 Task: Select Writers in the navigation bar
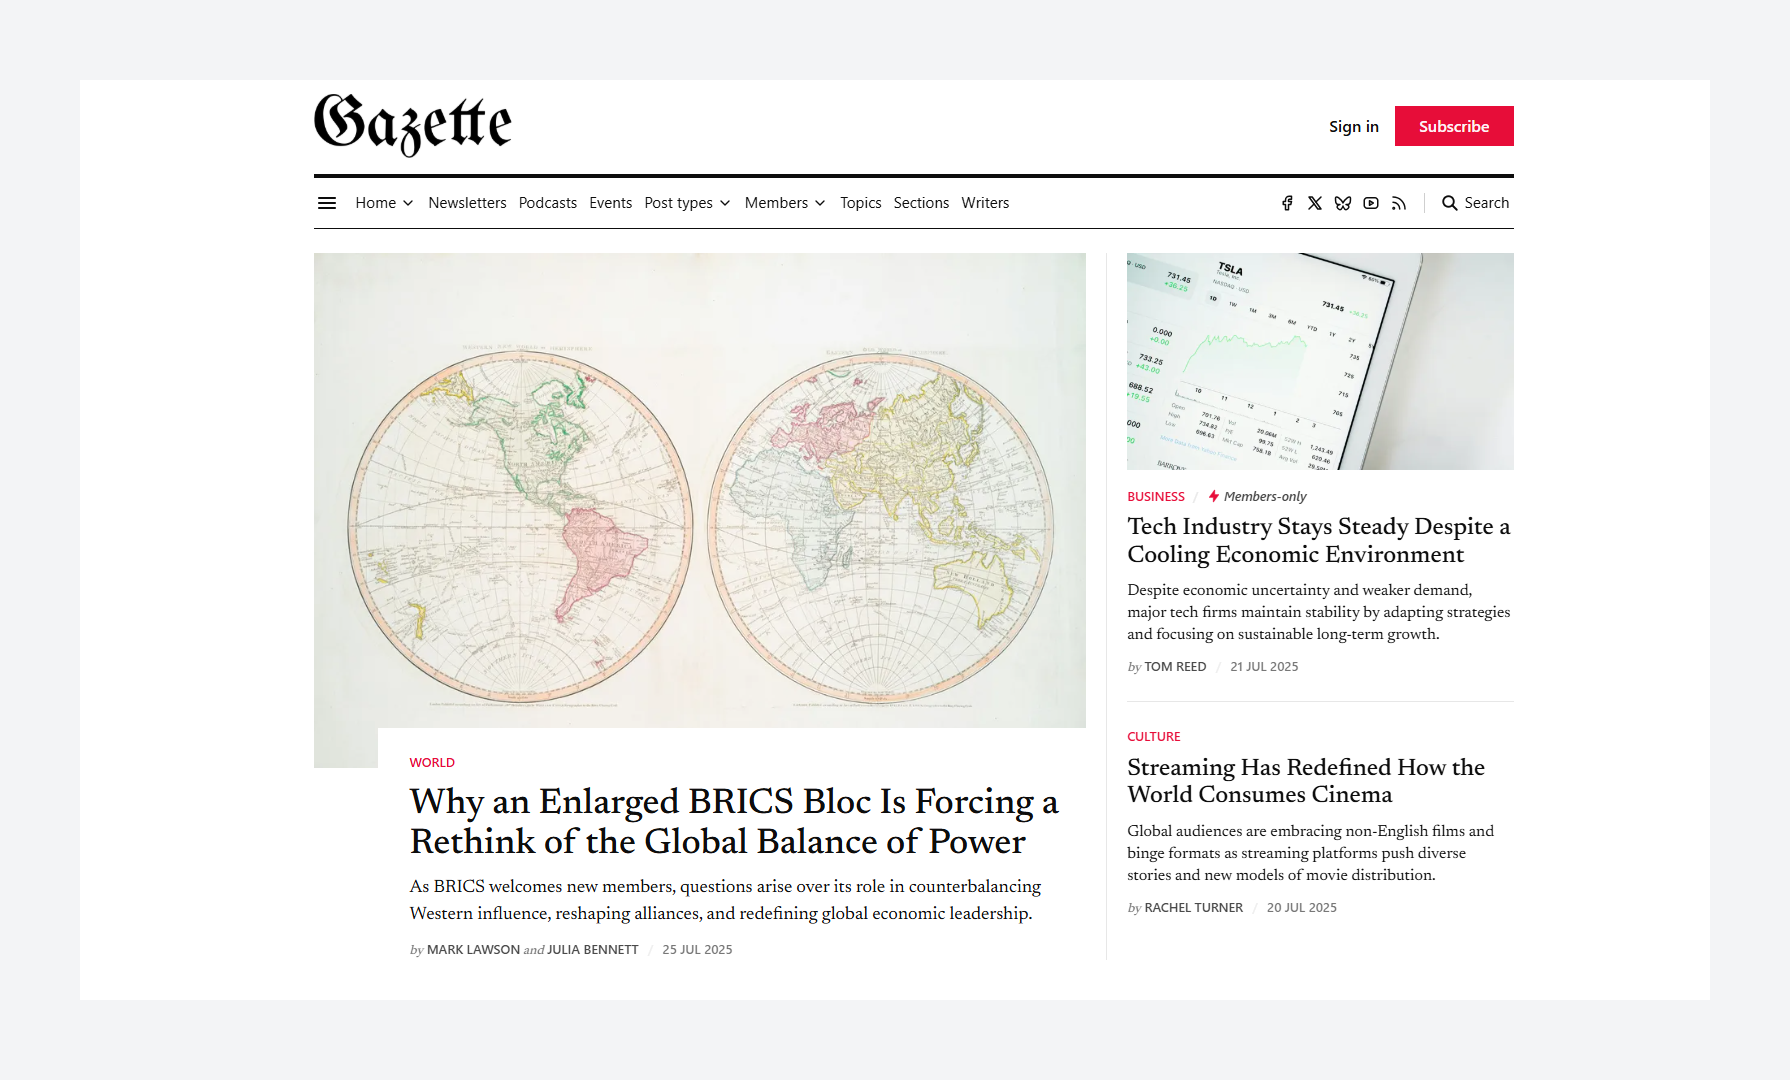click(985, 203)
